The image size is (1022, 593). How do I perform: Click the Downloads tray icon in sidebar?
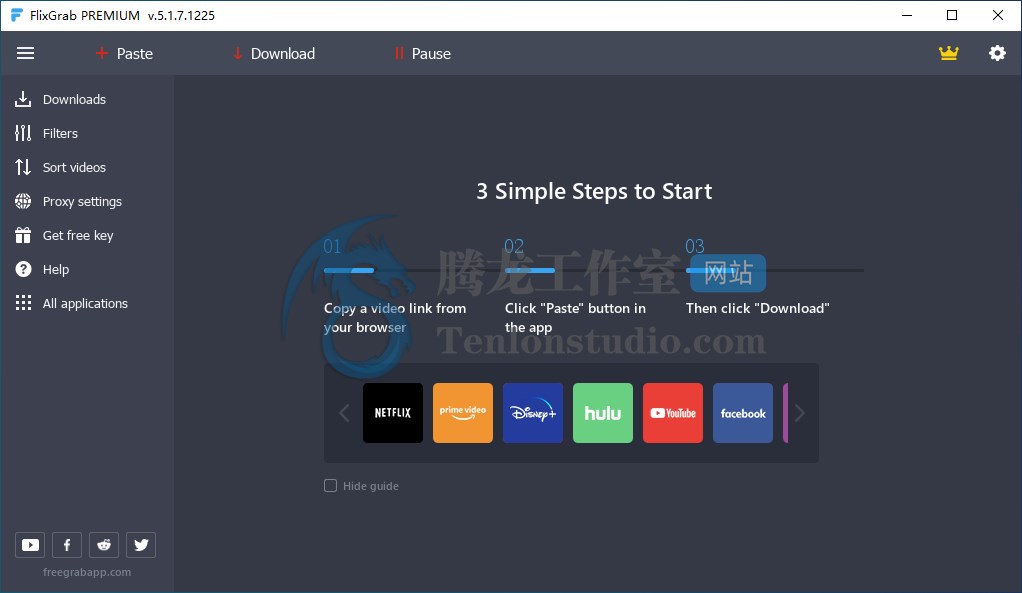point(23,99)
